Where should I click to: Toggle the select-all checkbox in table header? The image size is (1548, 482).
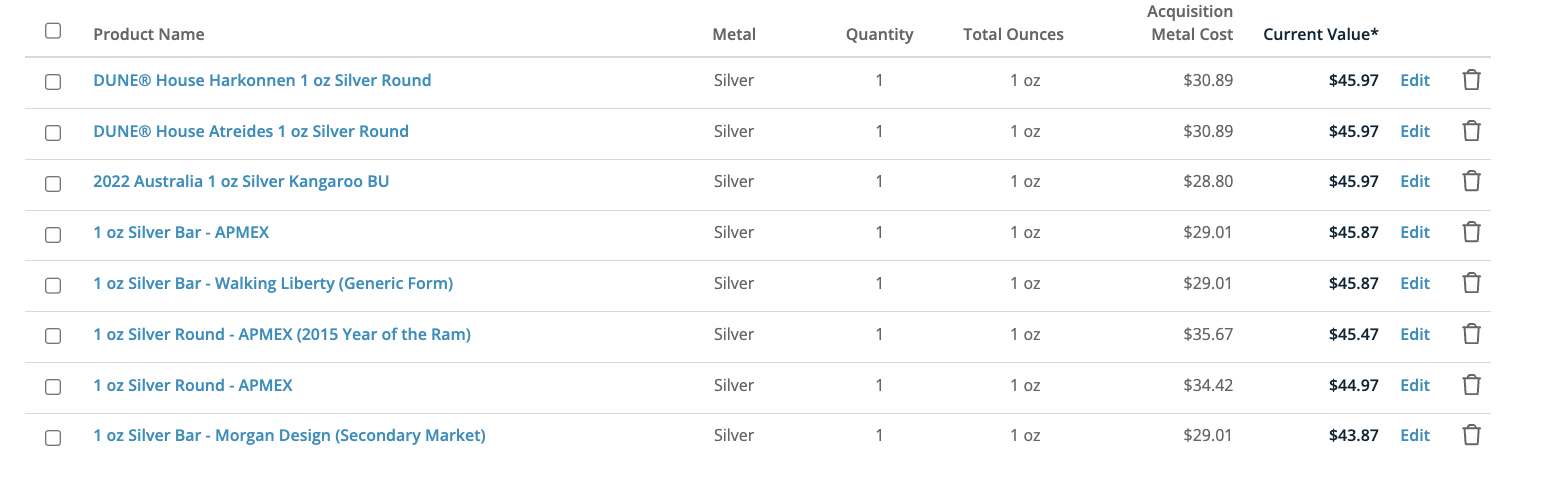(53, 31)
